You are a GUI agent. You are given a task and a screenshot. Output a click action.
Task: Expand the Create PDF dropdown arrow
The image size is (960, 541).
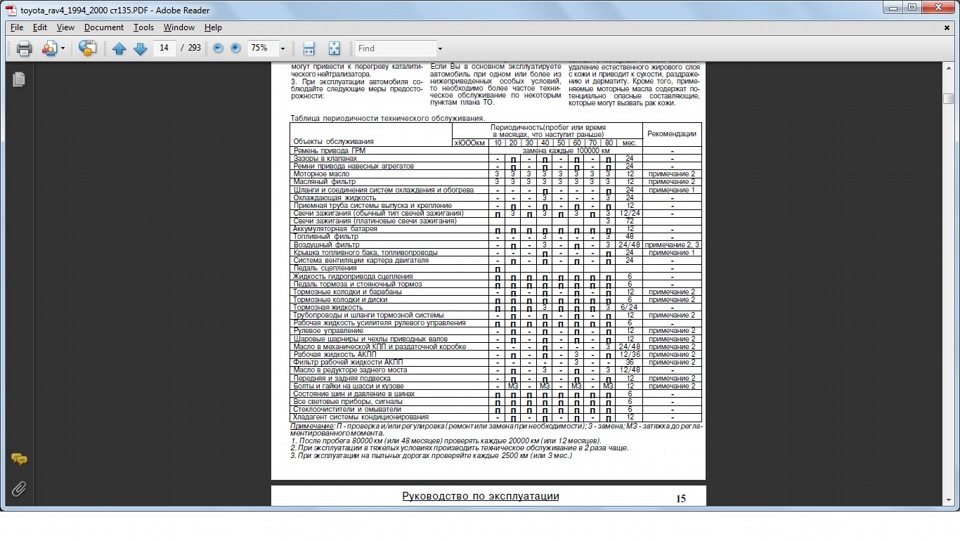tap(62, 48)
